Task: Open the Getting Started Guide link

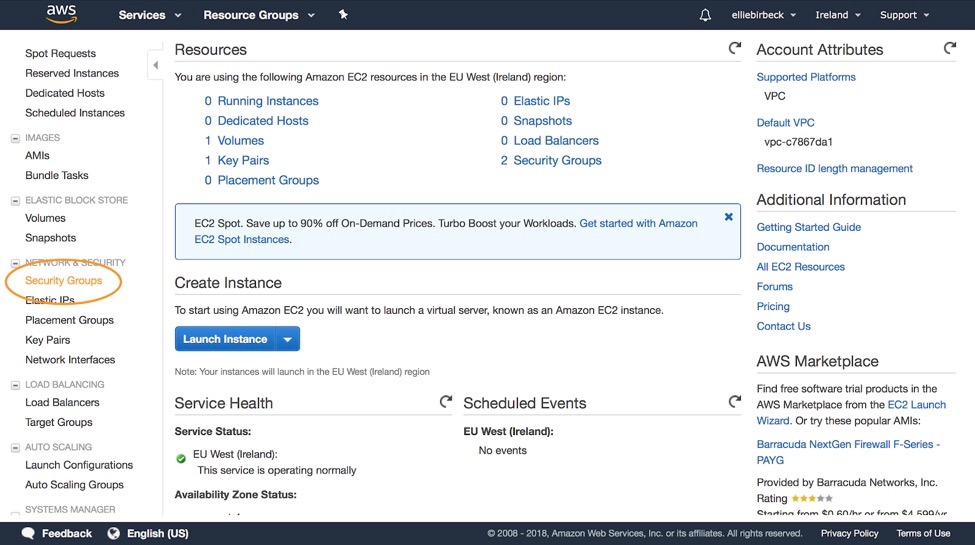Action: (x=808, y=227)
